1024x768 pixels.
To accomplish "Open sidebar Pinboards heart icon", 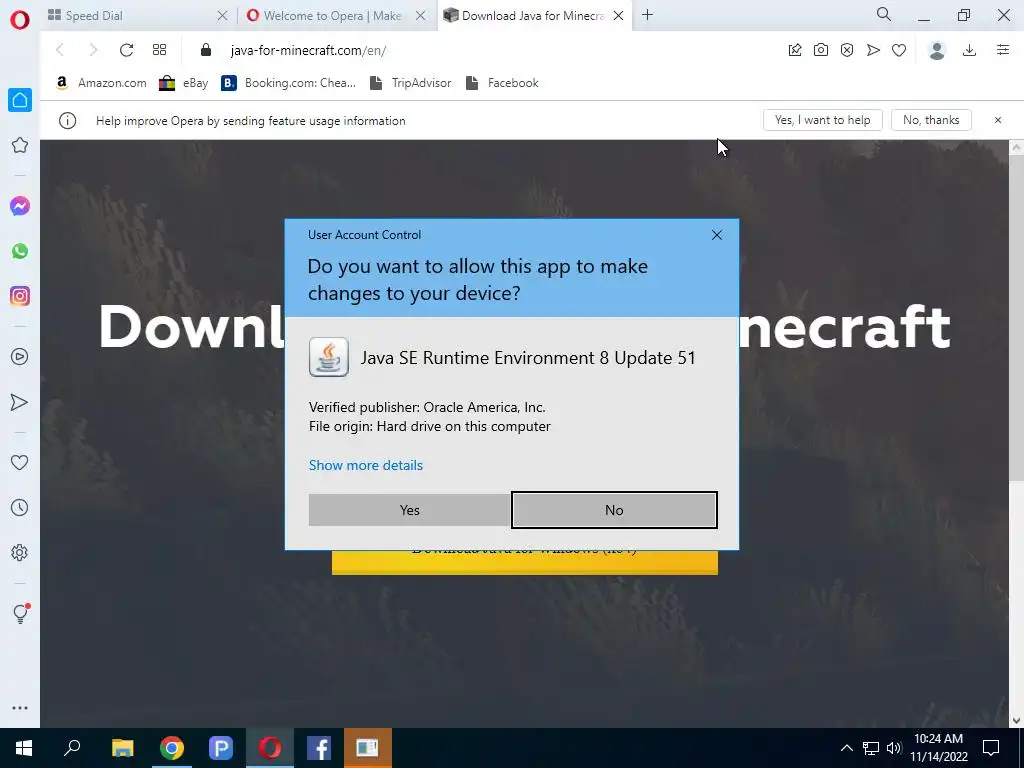I will 20,462.
